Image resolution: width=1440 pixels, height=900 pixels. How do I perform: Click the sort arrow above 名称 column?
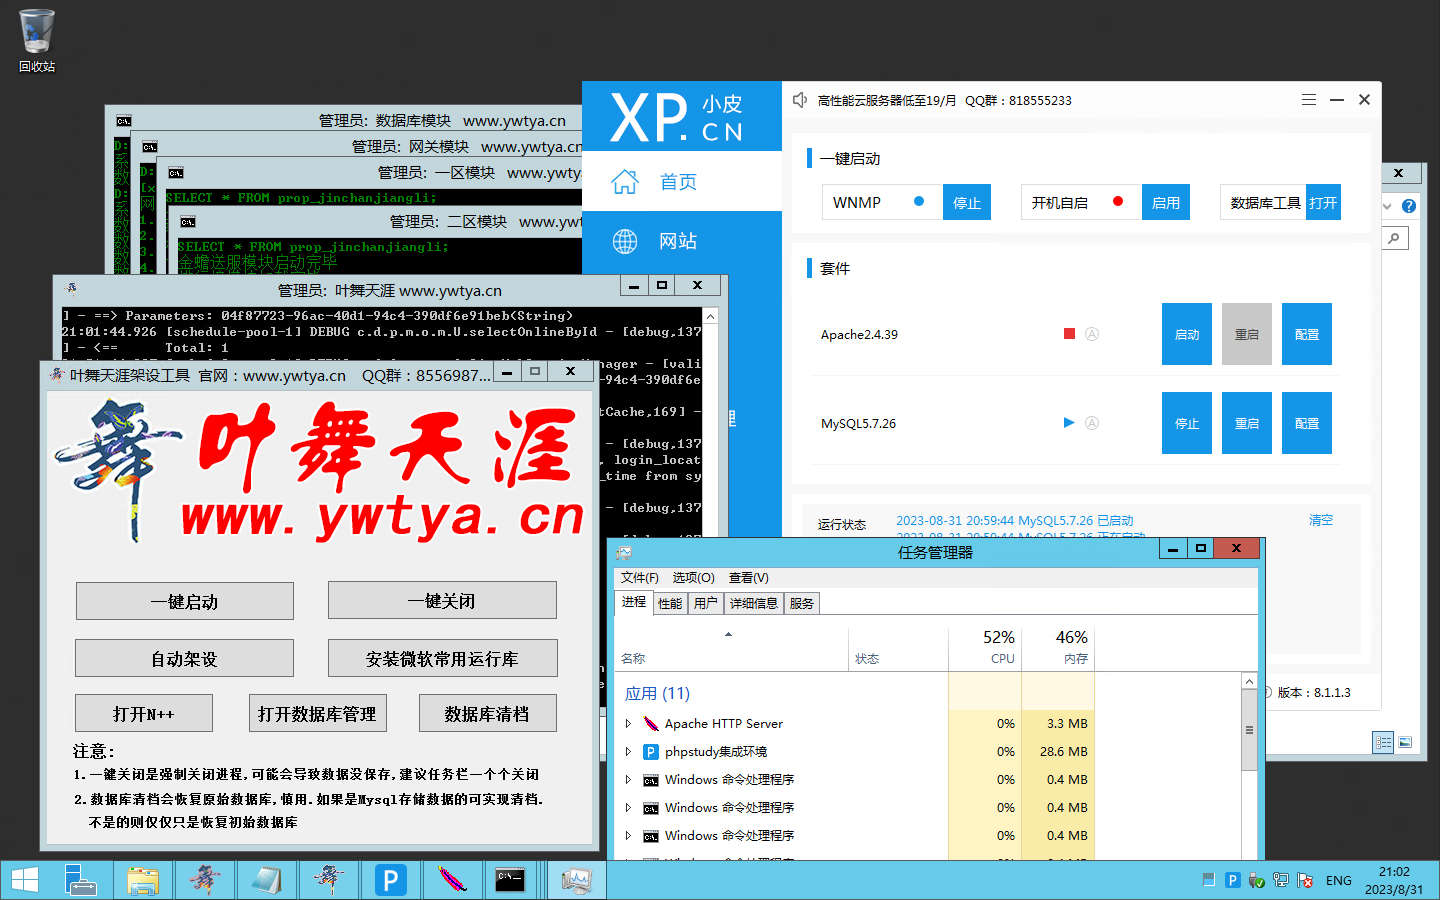point(728,634)
